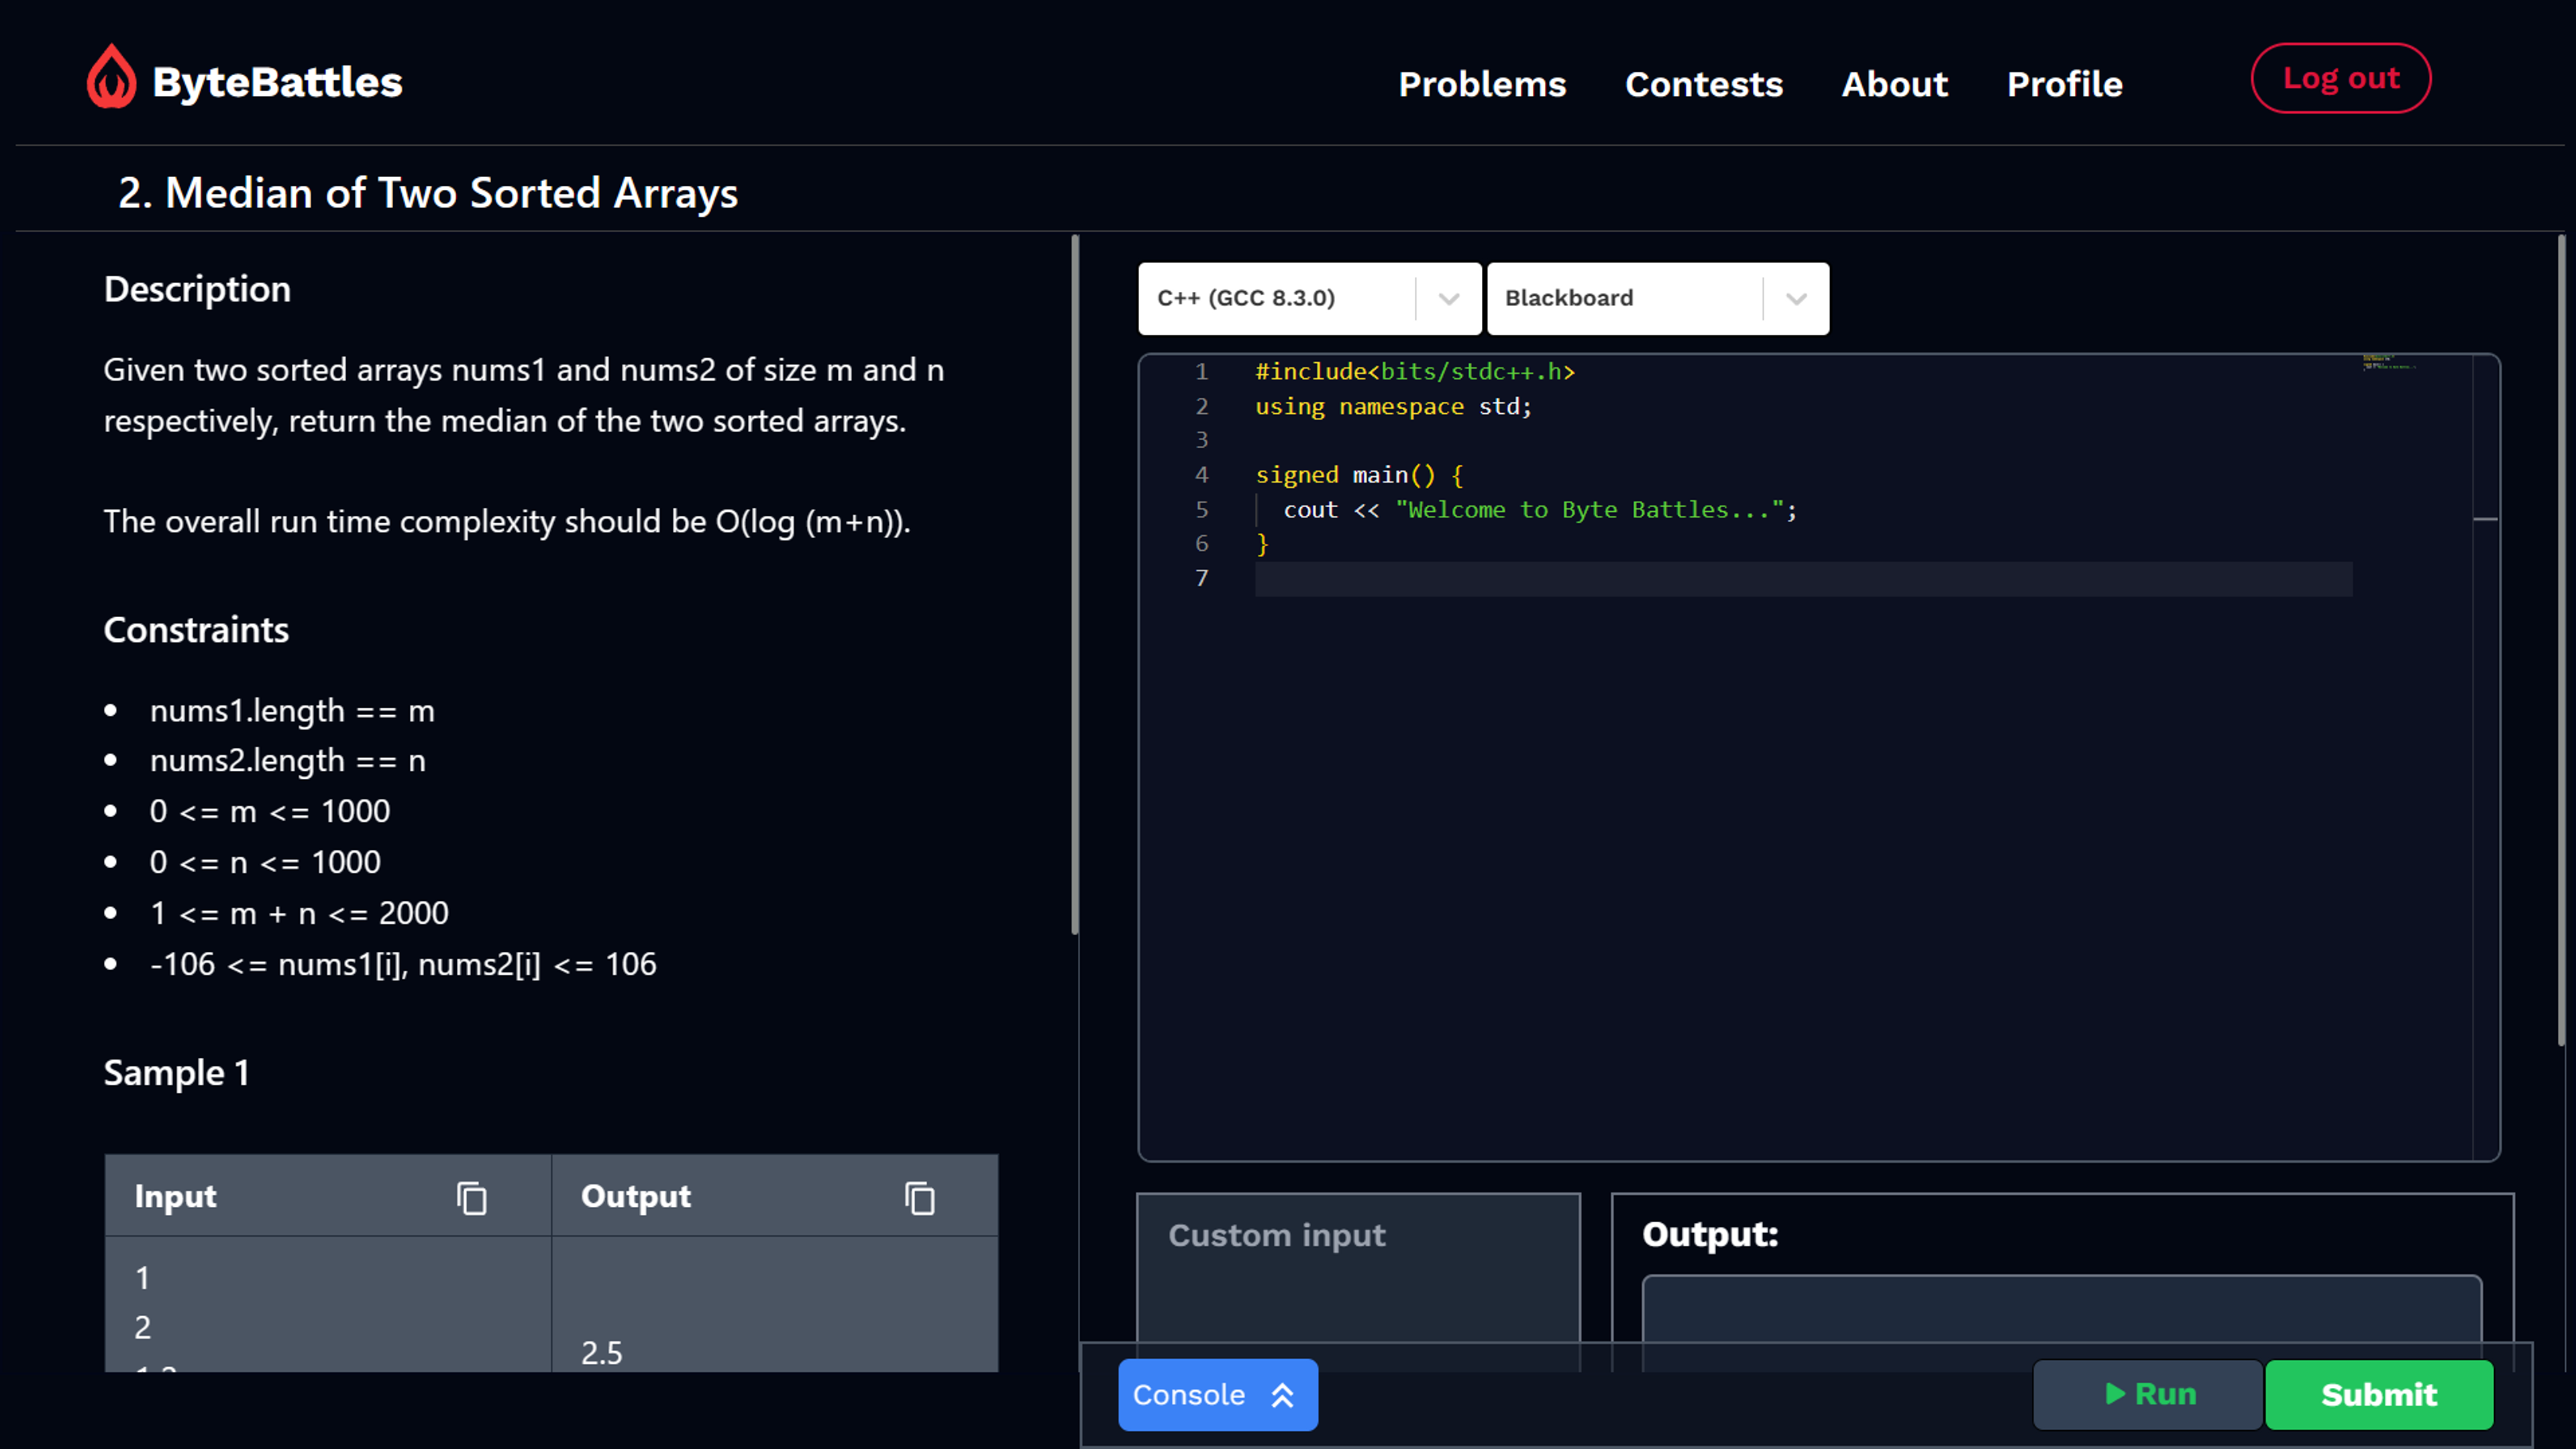The width and height of the screenshot is (2576, 1449).
Task: Open the Problems page
Action: pyautogui.click(x=1482, y=84)
